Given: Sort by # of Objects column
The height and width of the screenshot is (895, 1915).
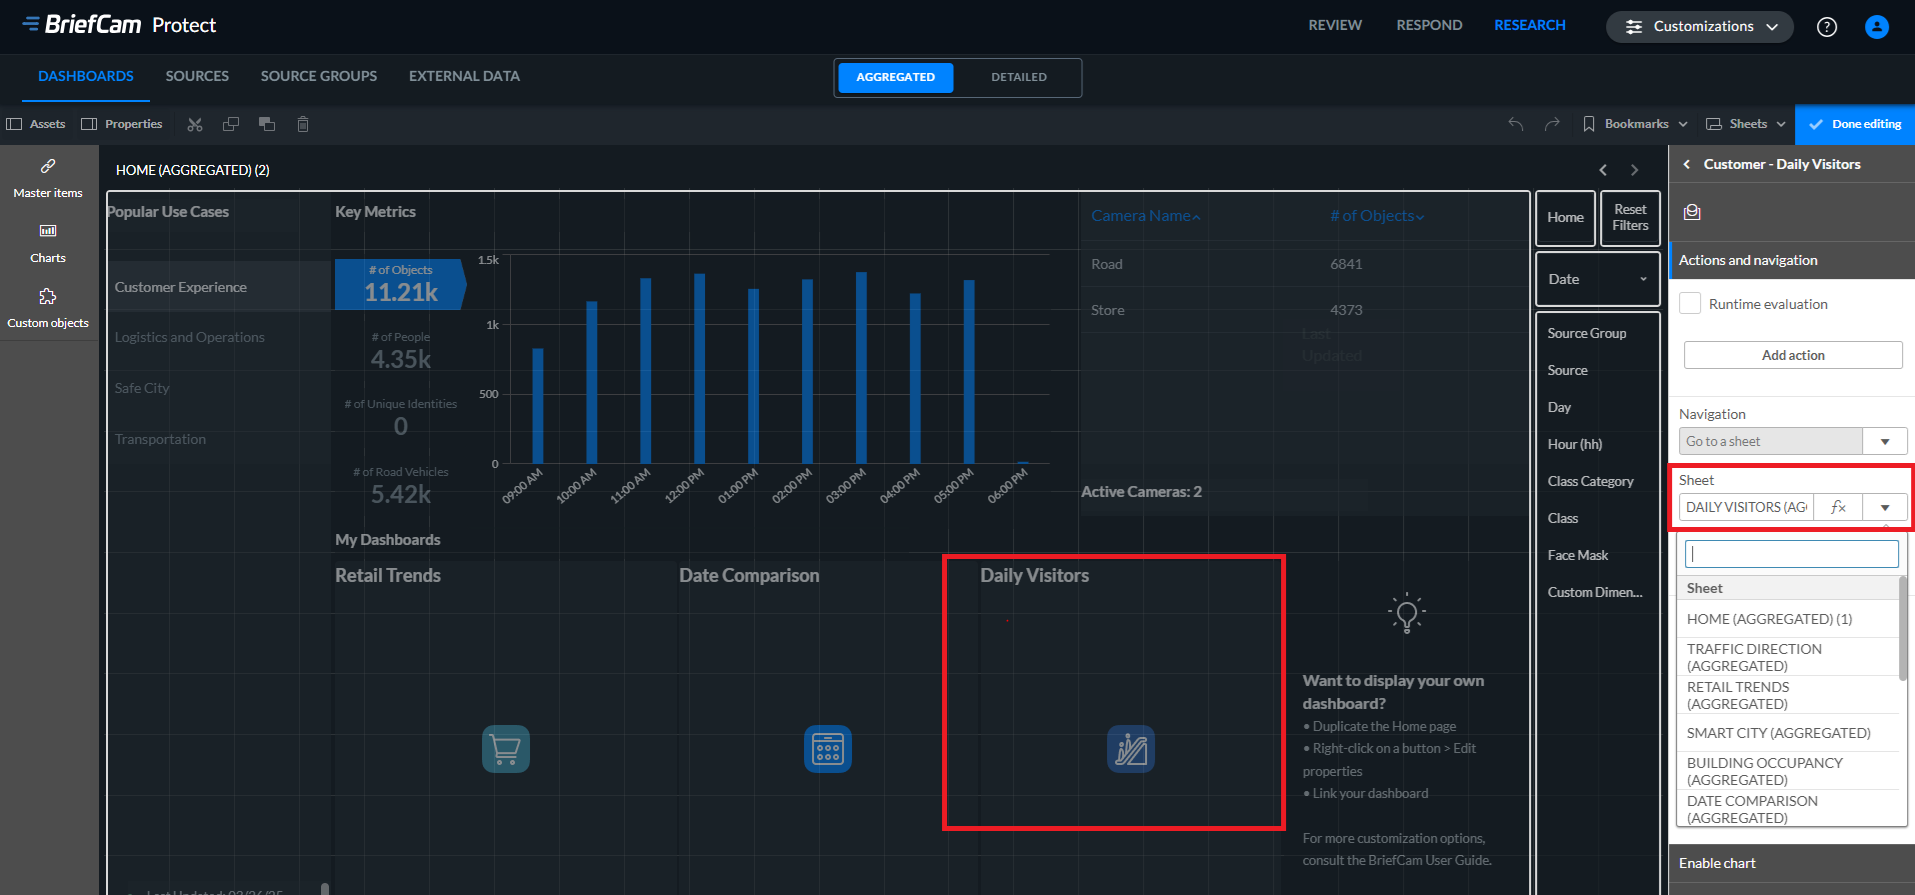Looking at the screenshot, I should pyautogui.click(x=1377, y=216).
